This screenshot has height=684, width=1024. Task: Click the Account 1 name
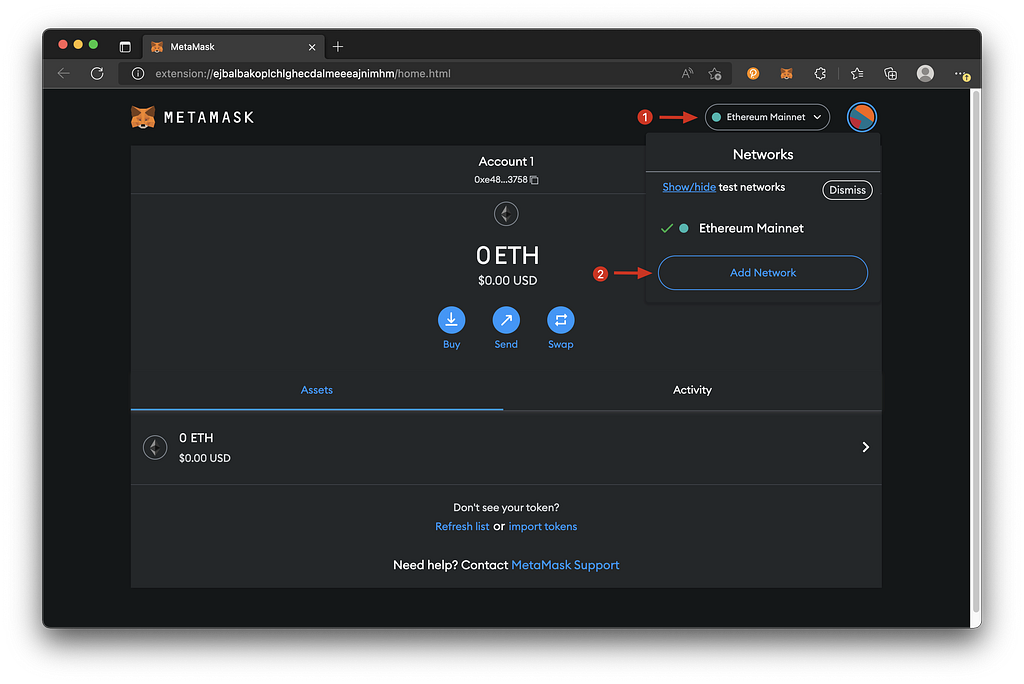[506, 161]
